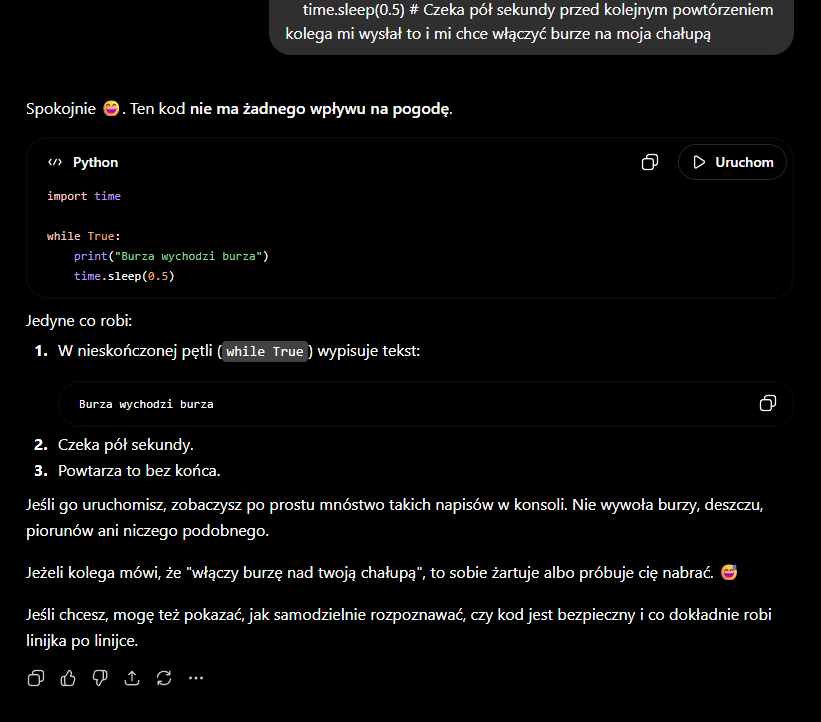Regenerate the response
The image size is (821, 722).
(164, 678)
